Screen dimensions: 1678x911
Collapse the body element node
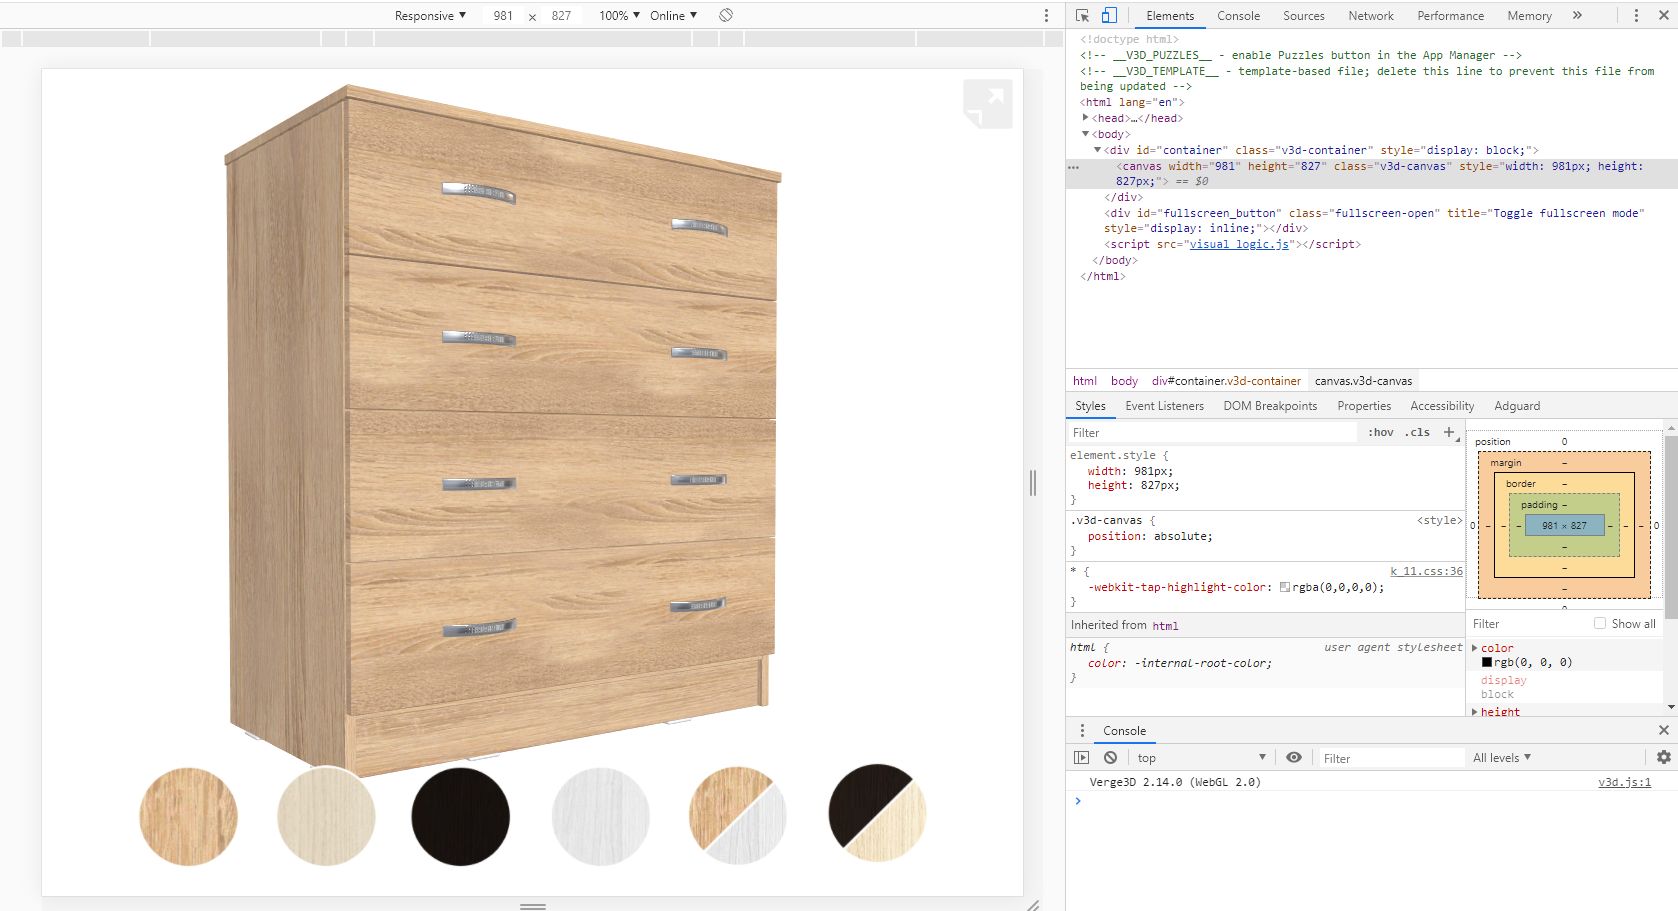1085,134
